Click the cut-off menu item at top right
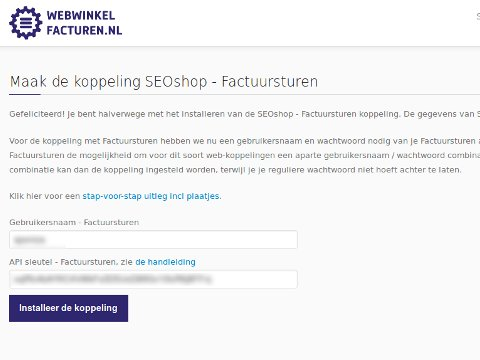Screen dimensions: 480x360 [478, 17]
